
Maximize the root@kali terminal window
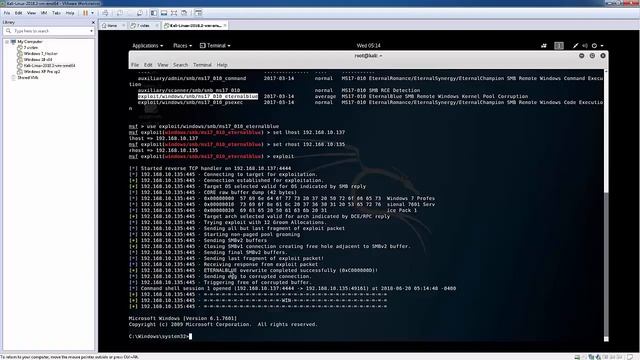point(592,56)
